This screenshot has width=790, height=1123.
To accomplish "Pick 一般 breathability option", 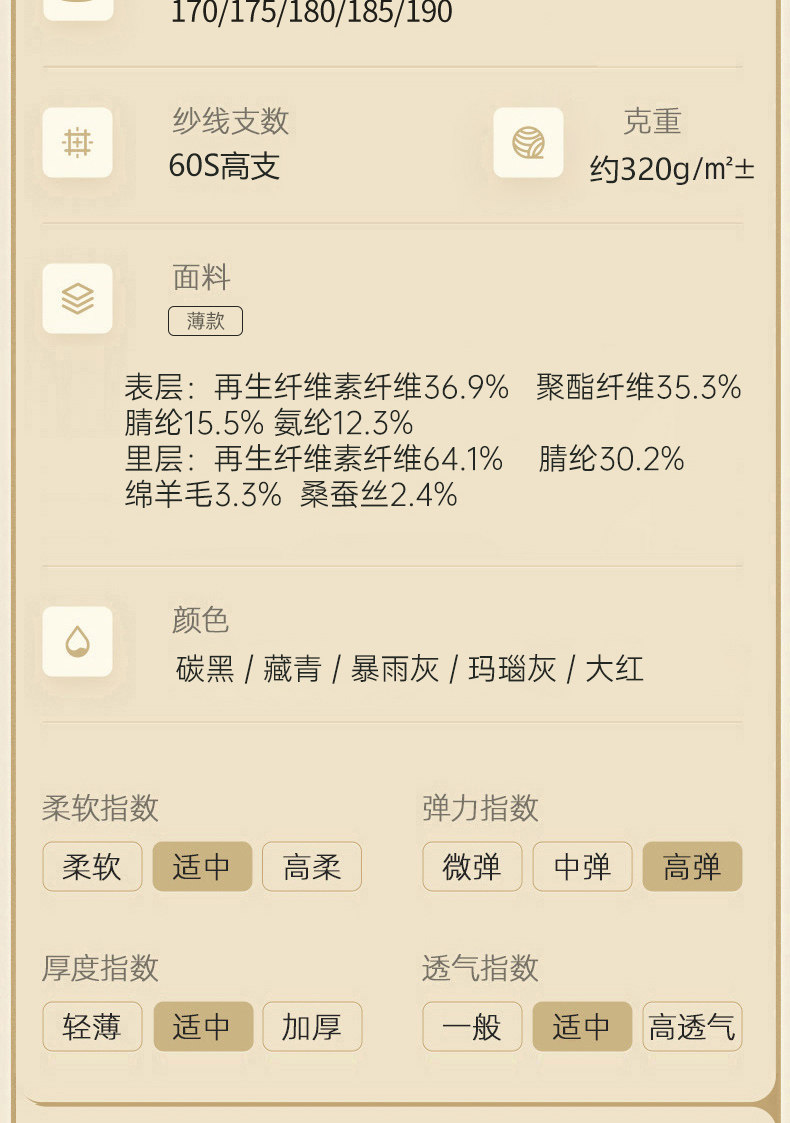I will click(x=472, y=1027).
